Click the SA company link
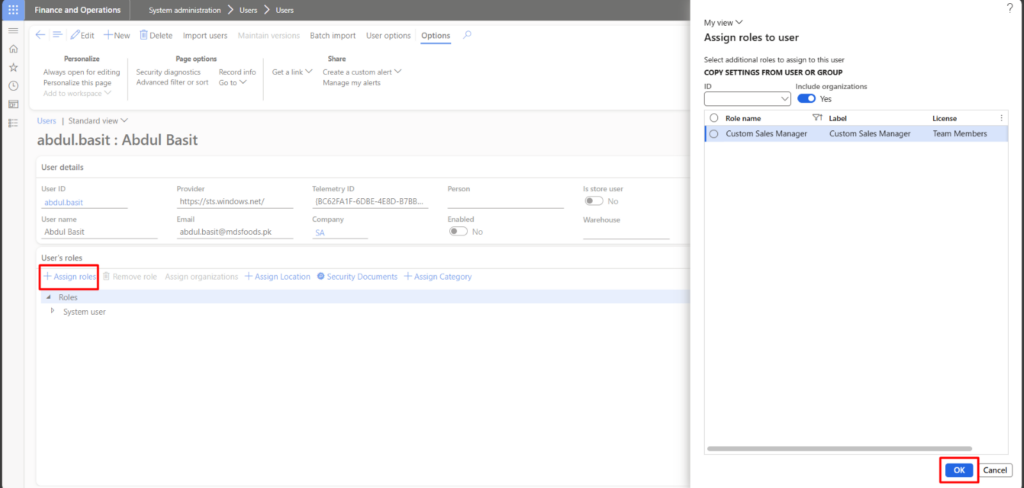 320,233
